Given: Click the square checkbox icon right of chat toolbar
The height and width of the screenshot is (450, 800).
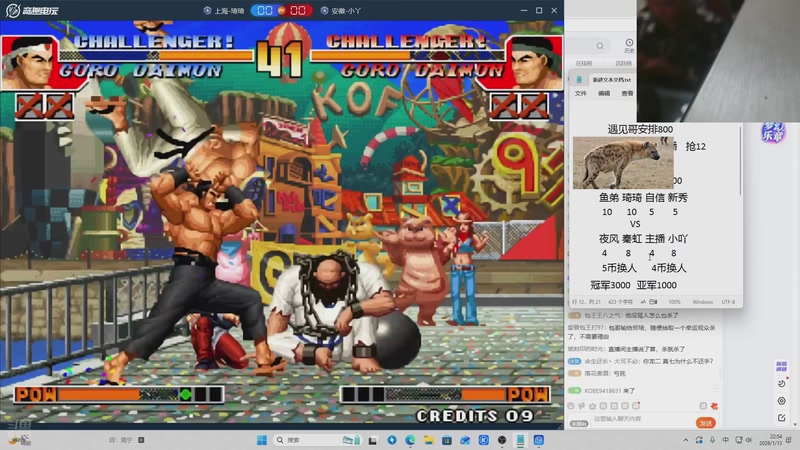Looking at the screenshot, I should tap(703, 406).
